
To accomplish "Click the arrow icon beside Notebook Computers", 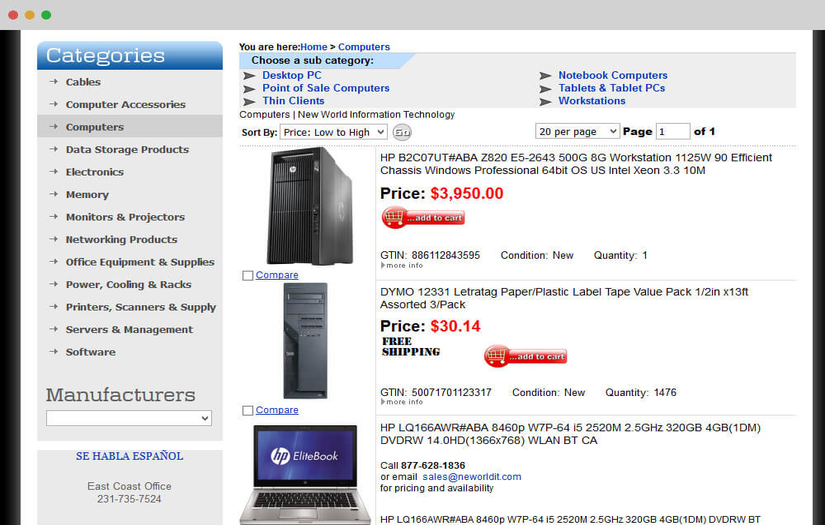I will coord(546,76).
